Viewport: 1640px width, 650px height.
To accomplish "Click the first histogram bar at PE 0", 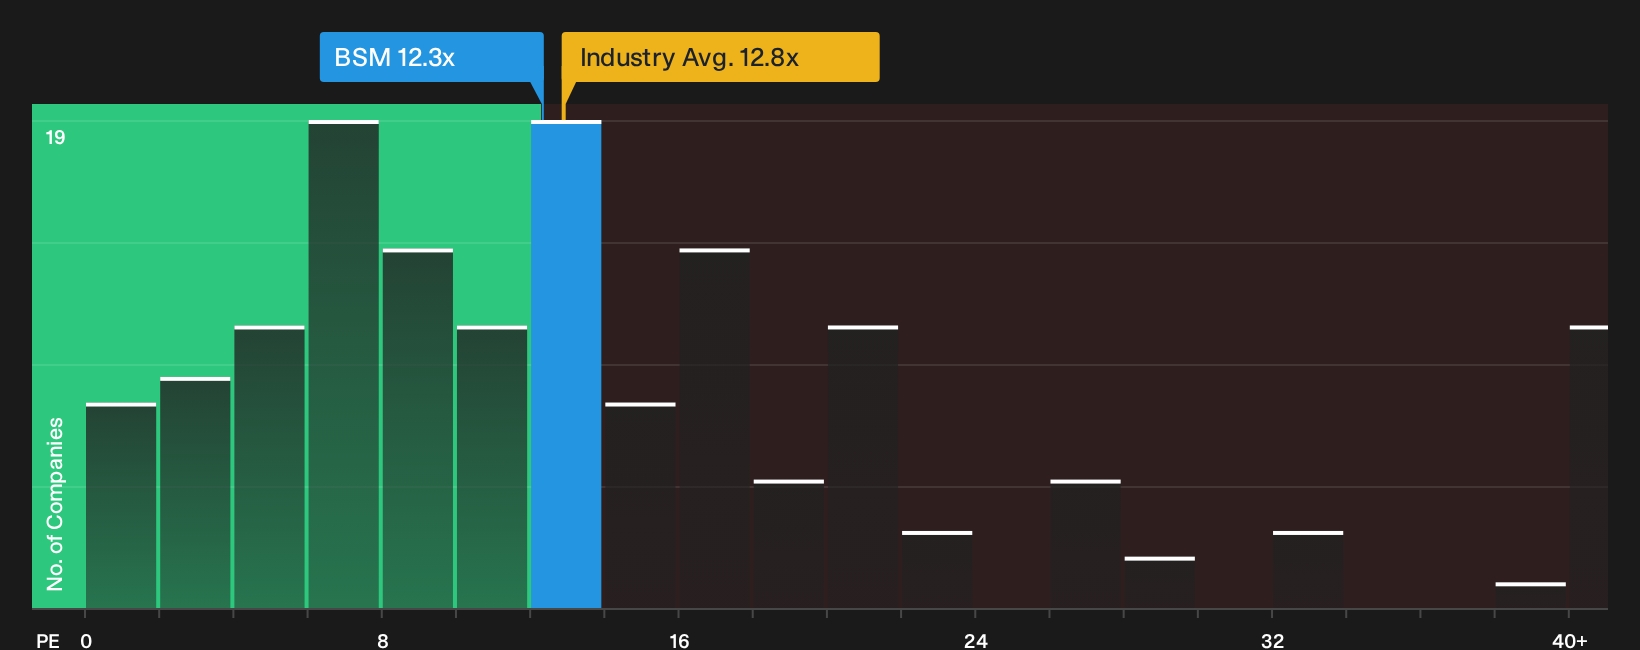I will click(x=121, y=506).
